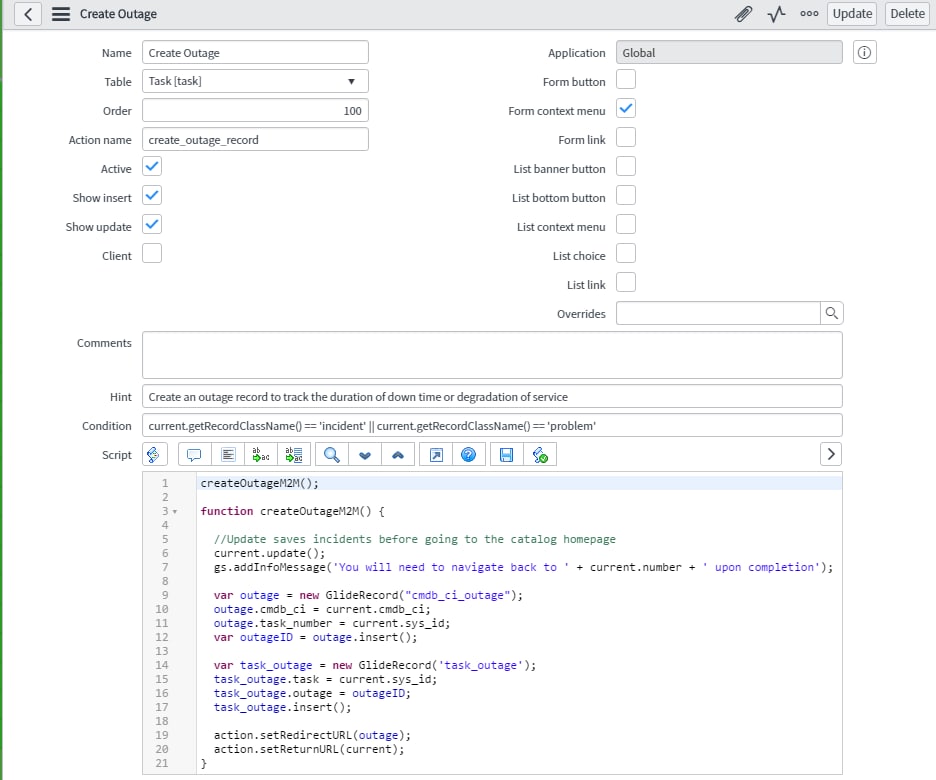Screen dimensions: 936x780
Task: Click the Find Next down-chevron icon
Action: pos(365,455)
